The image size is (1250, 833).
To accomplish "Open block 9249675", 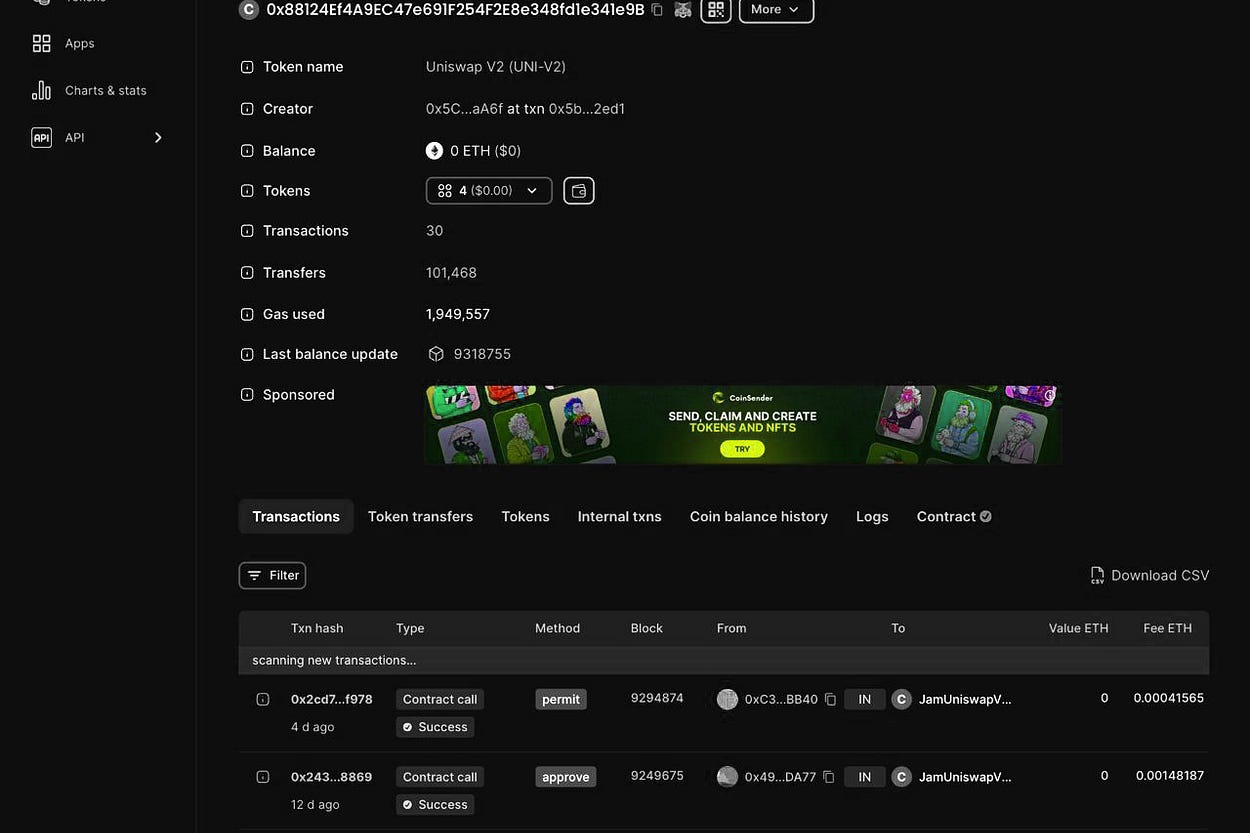I will 657,775.
